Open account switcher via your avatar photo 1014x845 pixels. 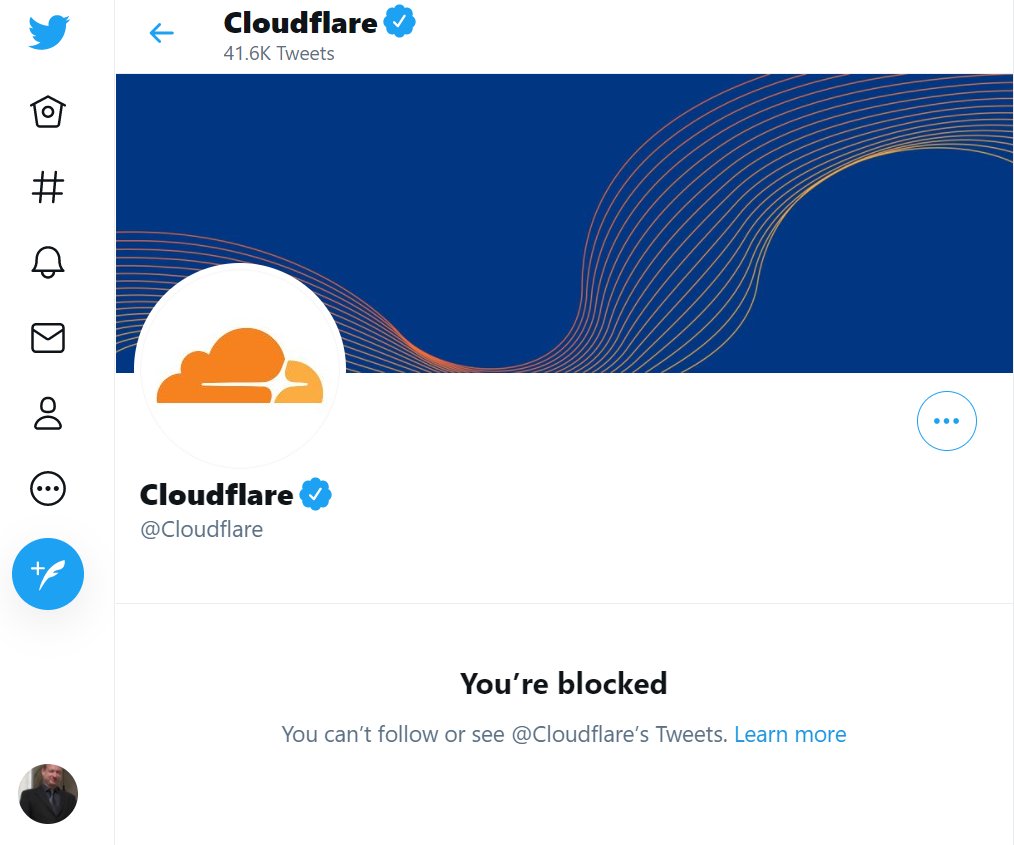pos(48,793)
